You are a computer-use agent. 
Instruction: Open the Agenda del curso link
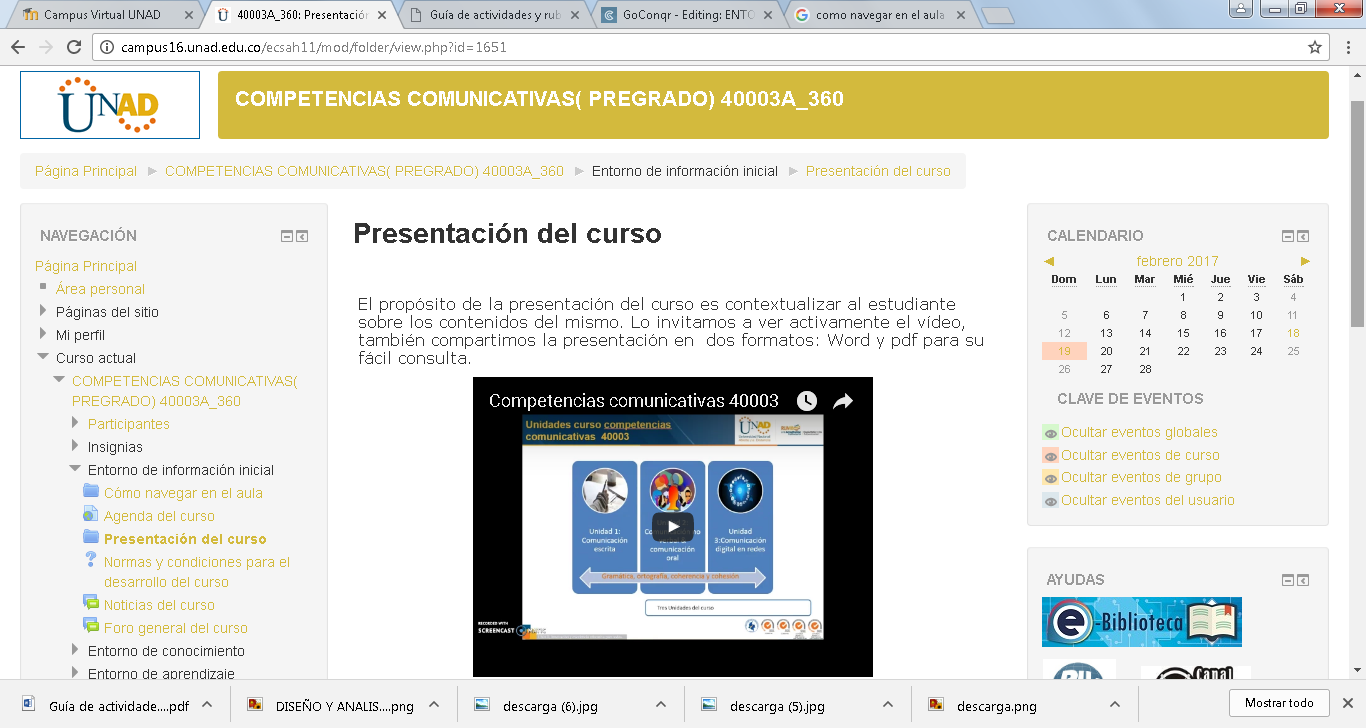[x=159, y=516]
